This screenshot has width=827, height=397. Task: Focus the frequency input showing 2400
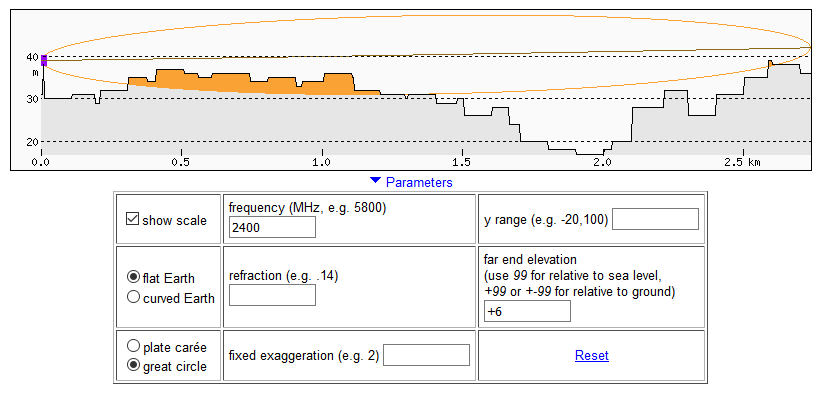[272, 227]
